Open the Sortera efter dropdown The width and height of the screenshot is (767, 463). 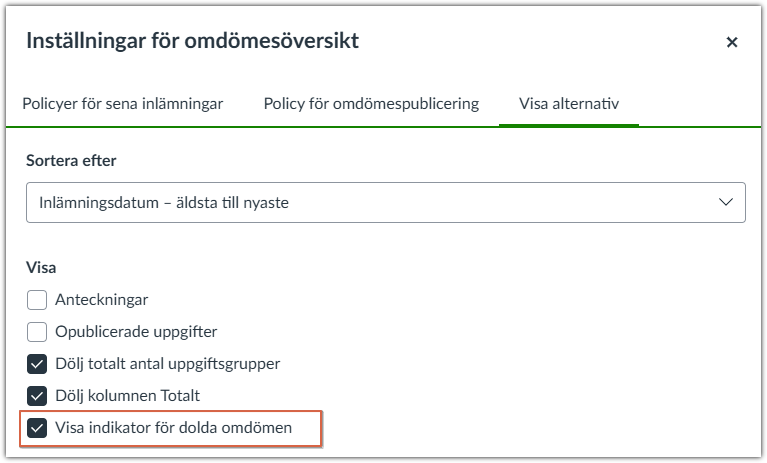point(385,202)
